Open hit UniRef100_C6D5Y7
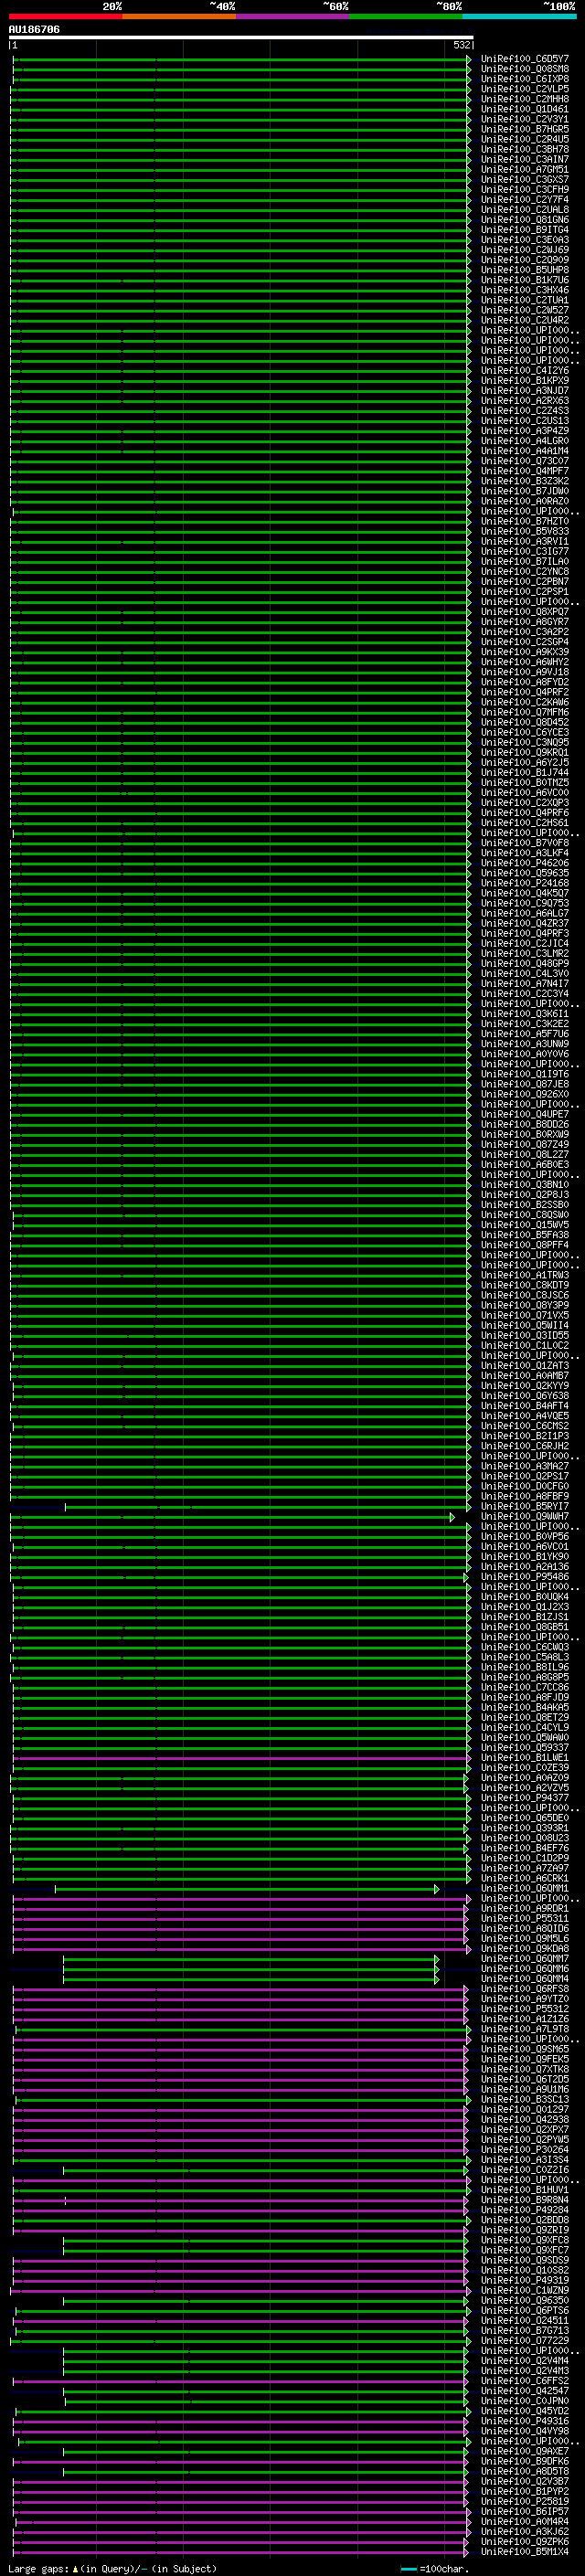This screenshot has height=2576, width=585. pos(525,59)
